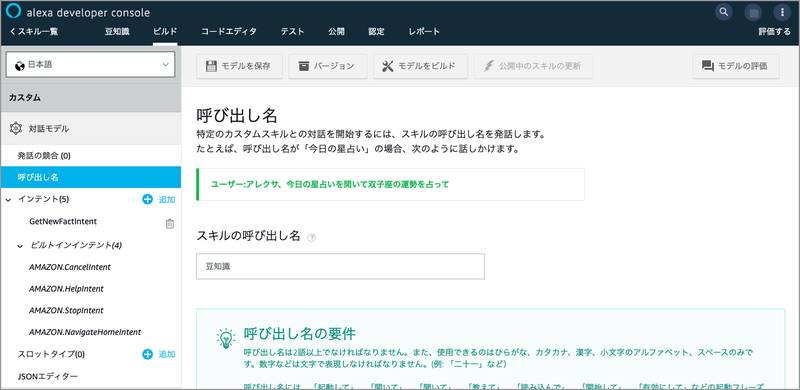The width and height of the screenshot is (800, 390).
Task: Open AMAZON.HelpIntent
Action: point(66,289)
